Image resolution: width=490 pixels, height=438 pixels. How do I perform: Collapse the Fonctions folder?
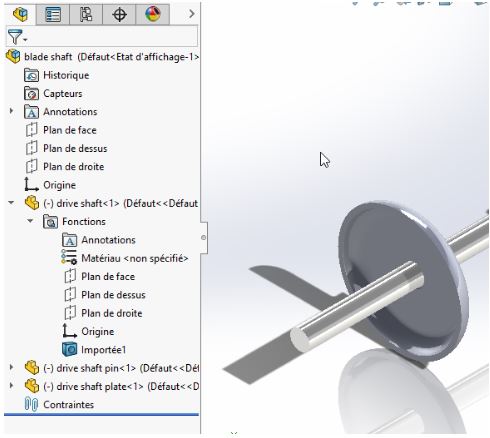(x=30, y=221)
